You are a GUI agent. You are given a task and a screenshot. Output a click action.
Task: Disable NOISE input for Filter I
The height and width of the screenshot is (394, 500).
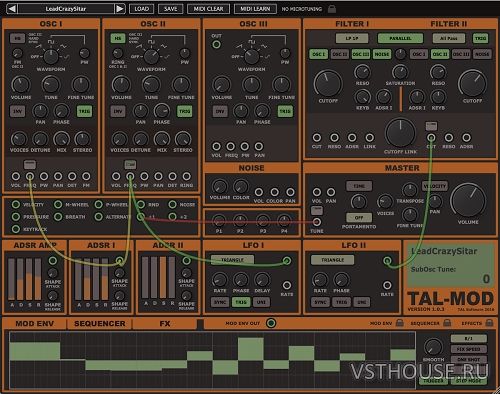tap(382, 54)
